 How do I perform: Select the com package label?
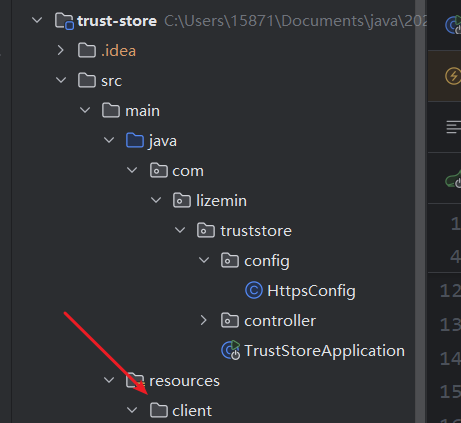188,171
